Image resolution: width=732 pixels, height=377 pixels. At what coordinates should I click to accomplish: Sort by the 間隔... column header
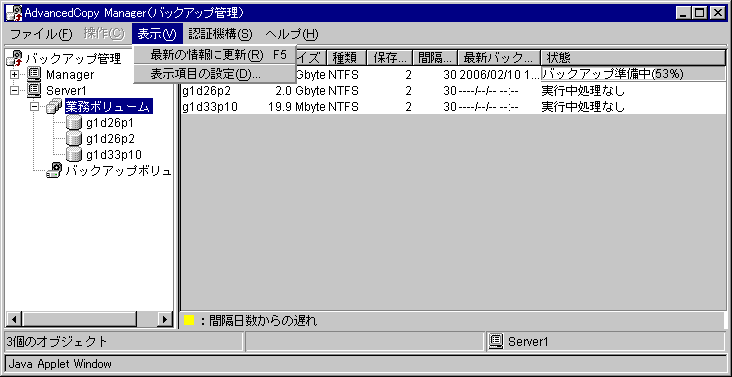pos(435,58)
